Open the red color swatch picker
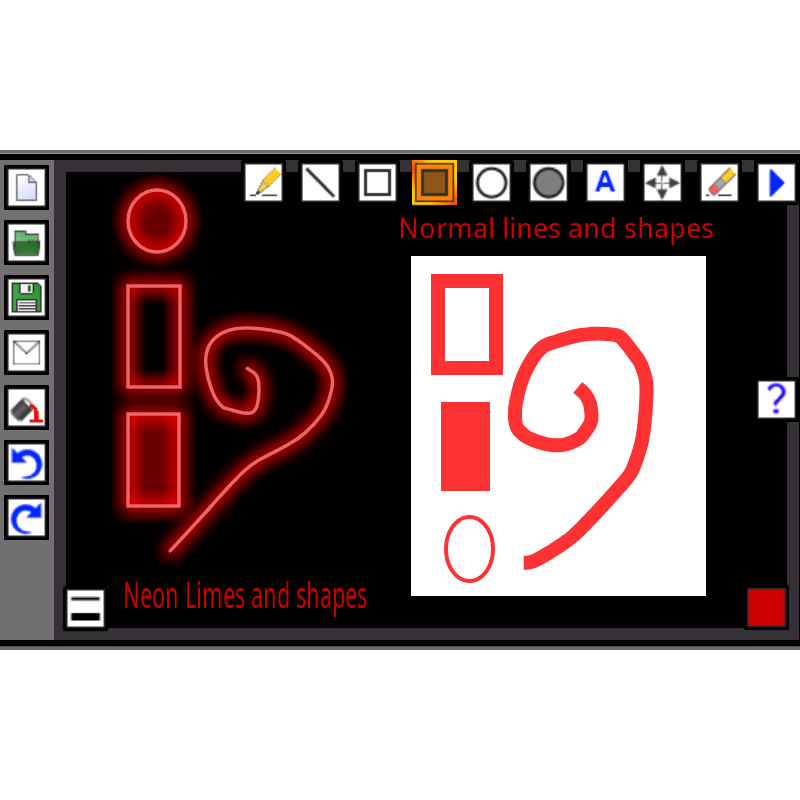 [766, 607]
